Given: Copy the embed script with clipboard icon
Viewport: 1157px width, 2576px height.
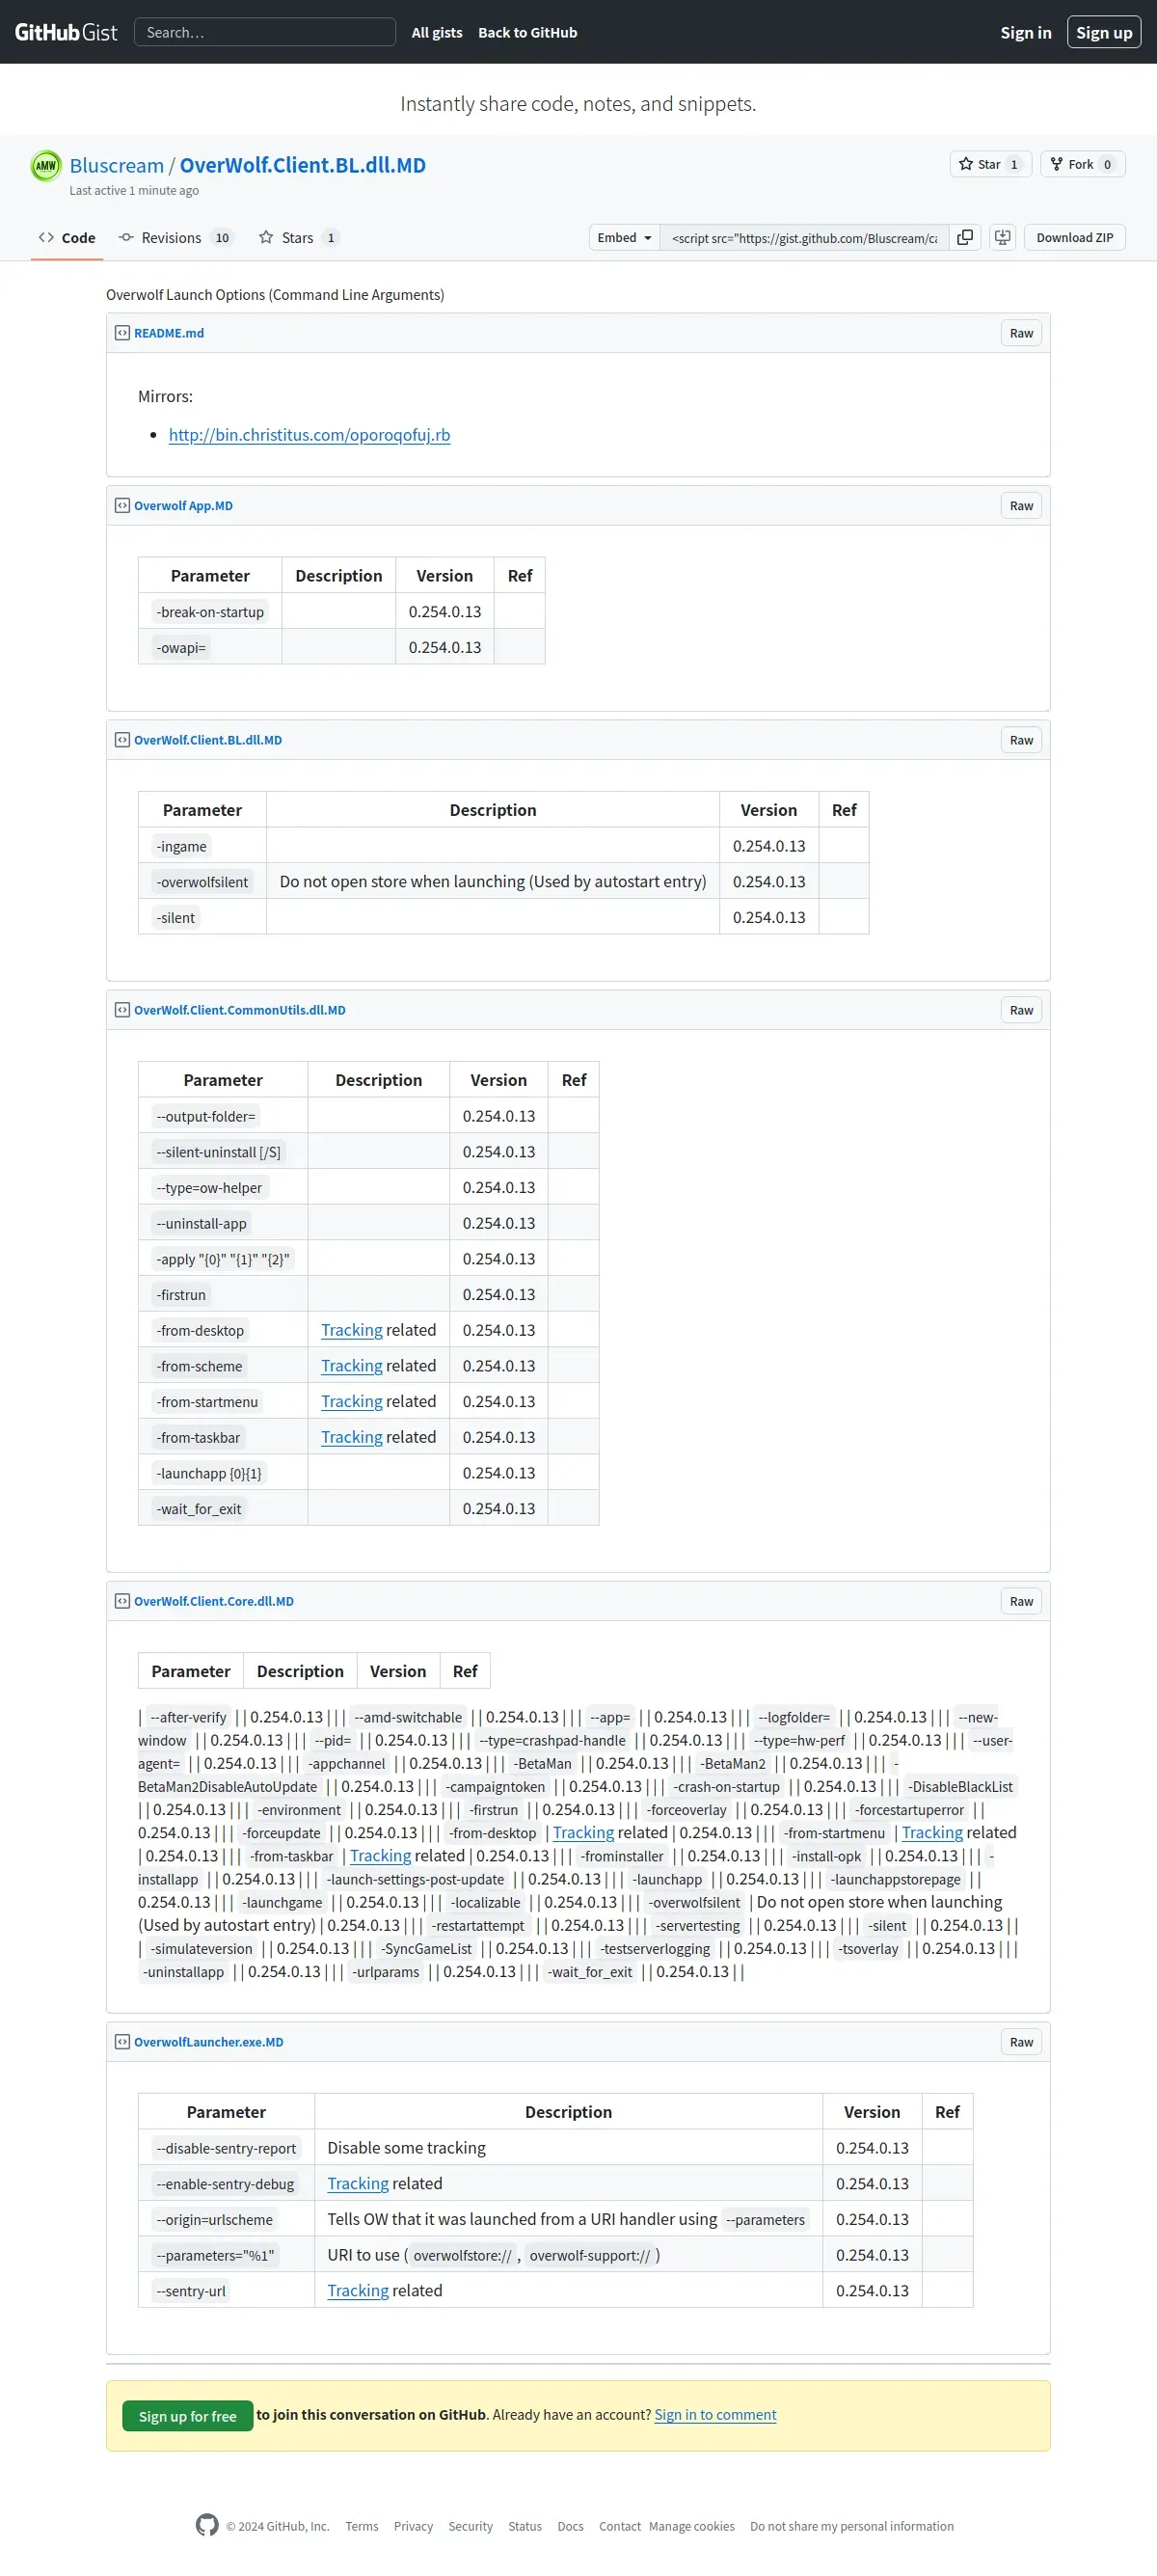Looking at the screenshot, I should pos(965,237).
